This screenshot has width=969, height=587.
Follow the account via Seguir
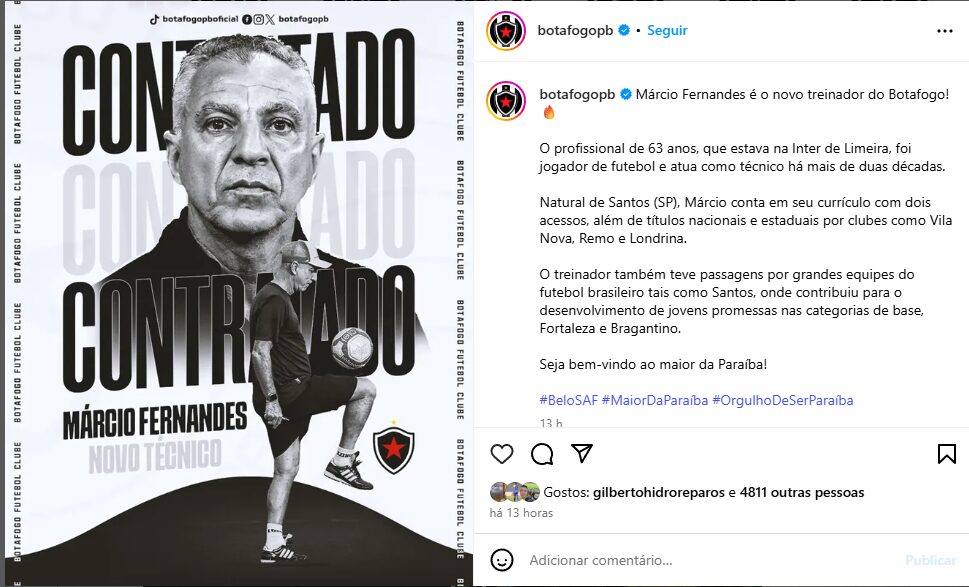pos(667,30)
